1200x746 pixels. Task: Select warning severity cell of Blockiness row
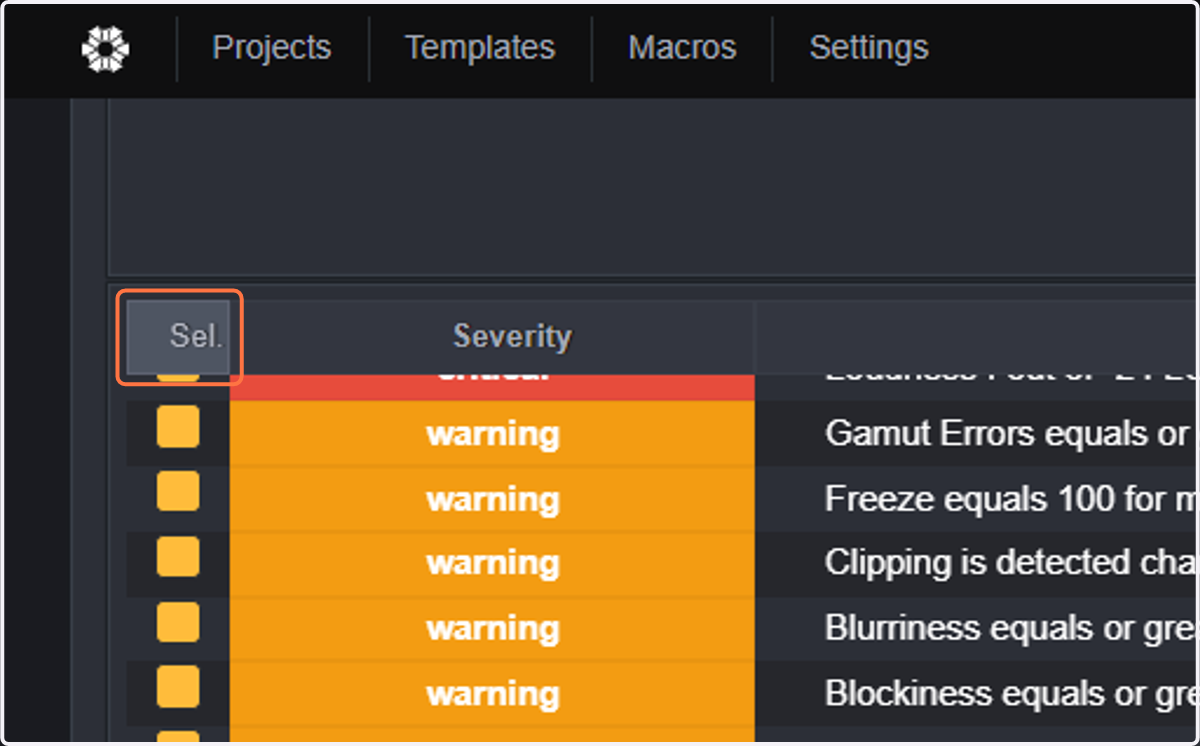tap(492, 694)
